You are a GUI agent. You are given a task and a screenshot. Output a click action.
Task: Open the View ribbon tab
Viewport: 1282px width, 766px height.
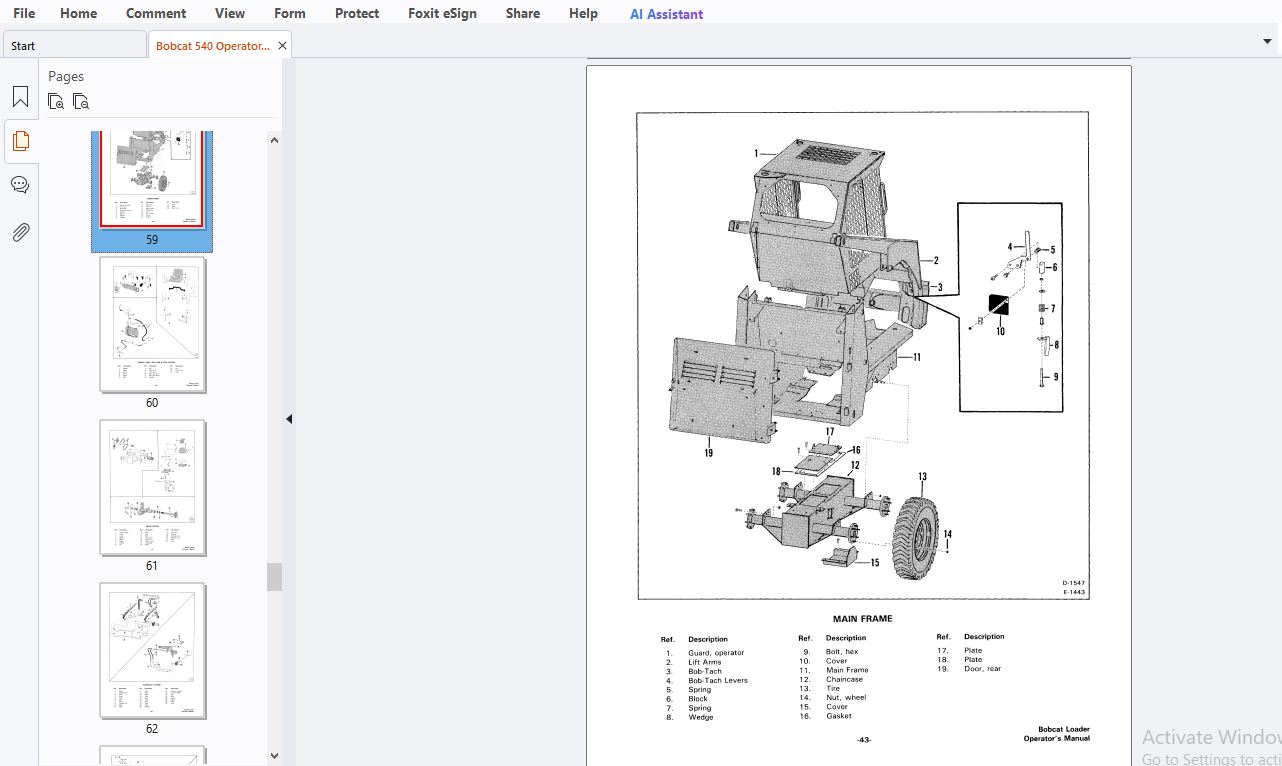(x=230, y=14)
